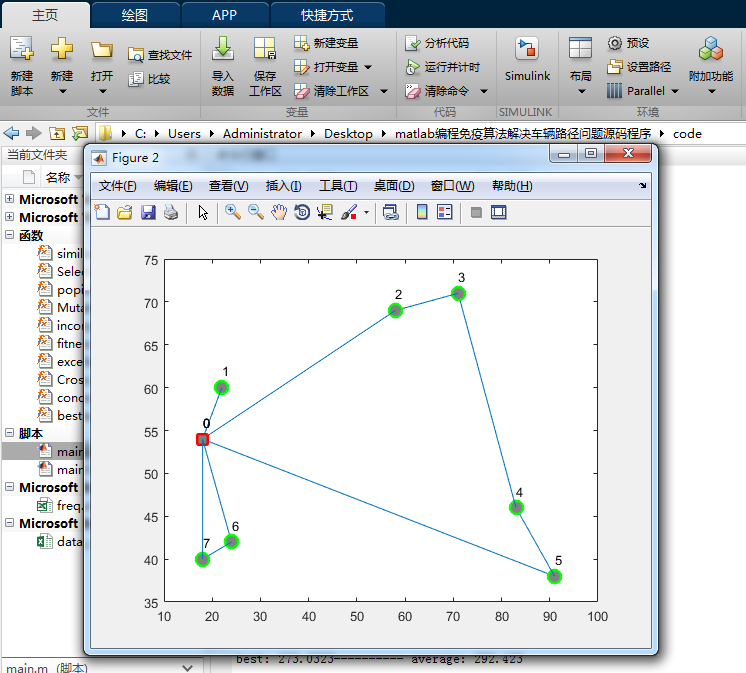
Task: Expand the first Microsoft group
Action: [10, 198]
